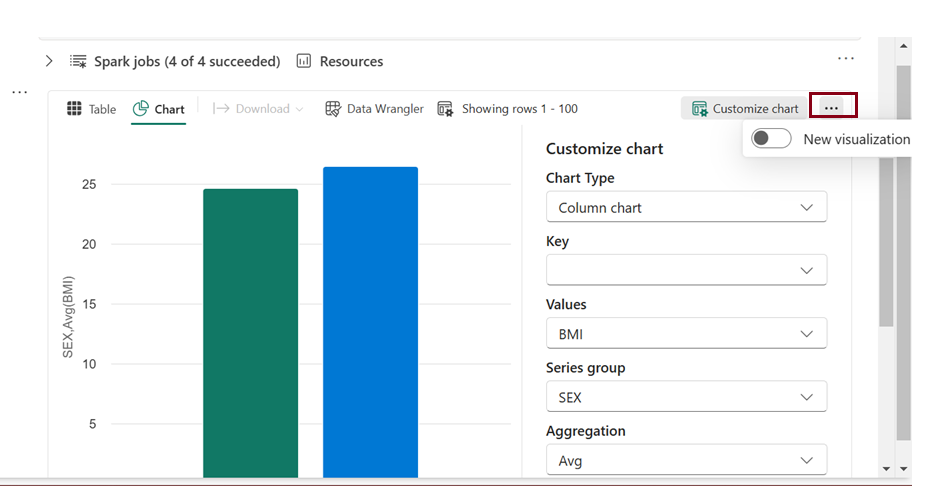Toggle the New visualization switch
Viewport: 930px width, 486px height.
[x=771, y=139]
